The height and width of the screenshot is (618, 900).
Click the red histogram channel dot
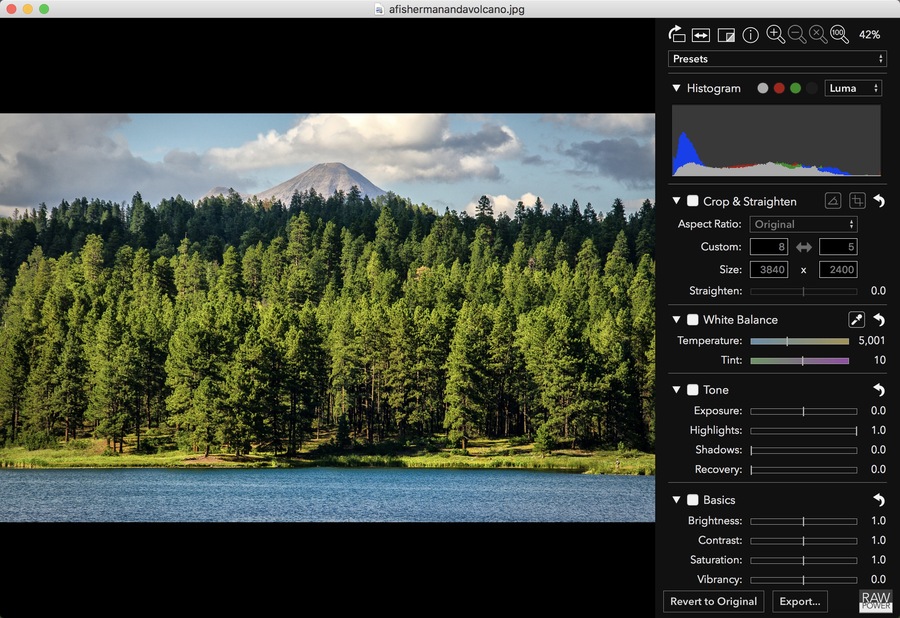click(779, 88)
